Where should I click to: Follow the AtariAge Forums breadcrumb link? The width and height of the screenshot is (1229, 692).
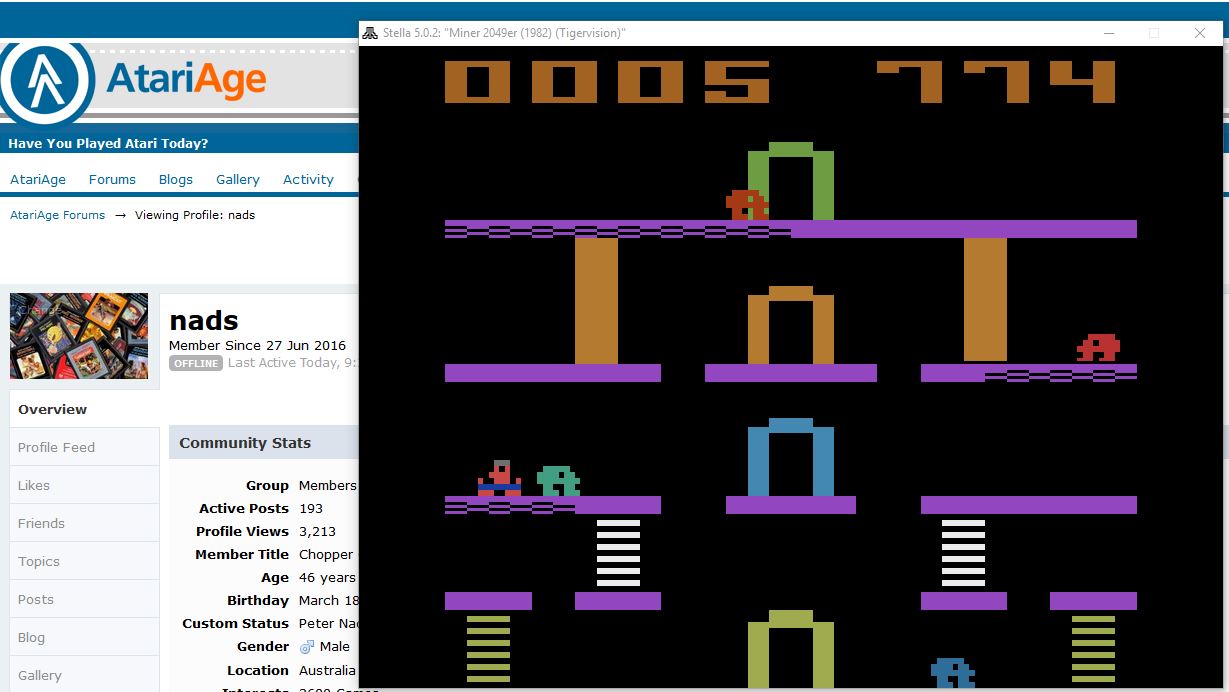click(57, 215)
